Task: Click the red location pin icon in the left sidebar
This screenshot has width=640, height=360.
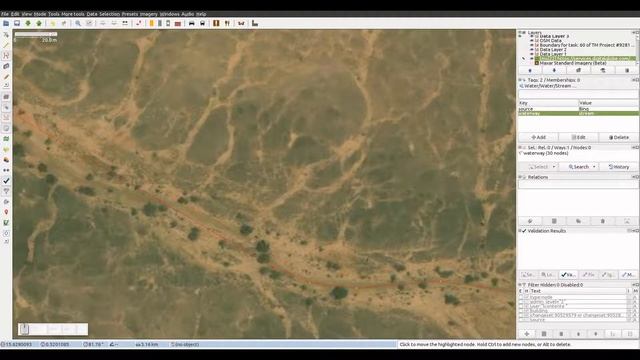Action: (x=6, y=212)
